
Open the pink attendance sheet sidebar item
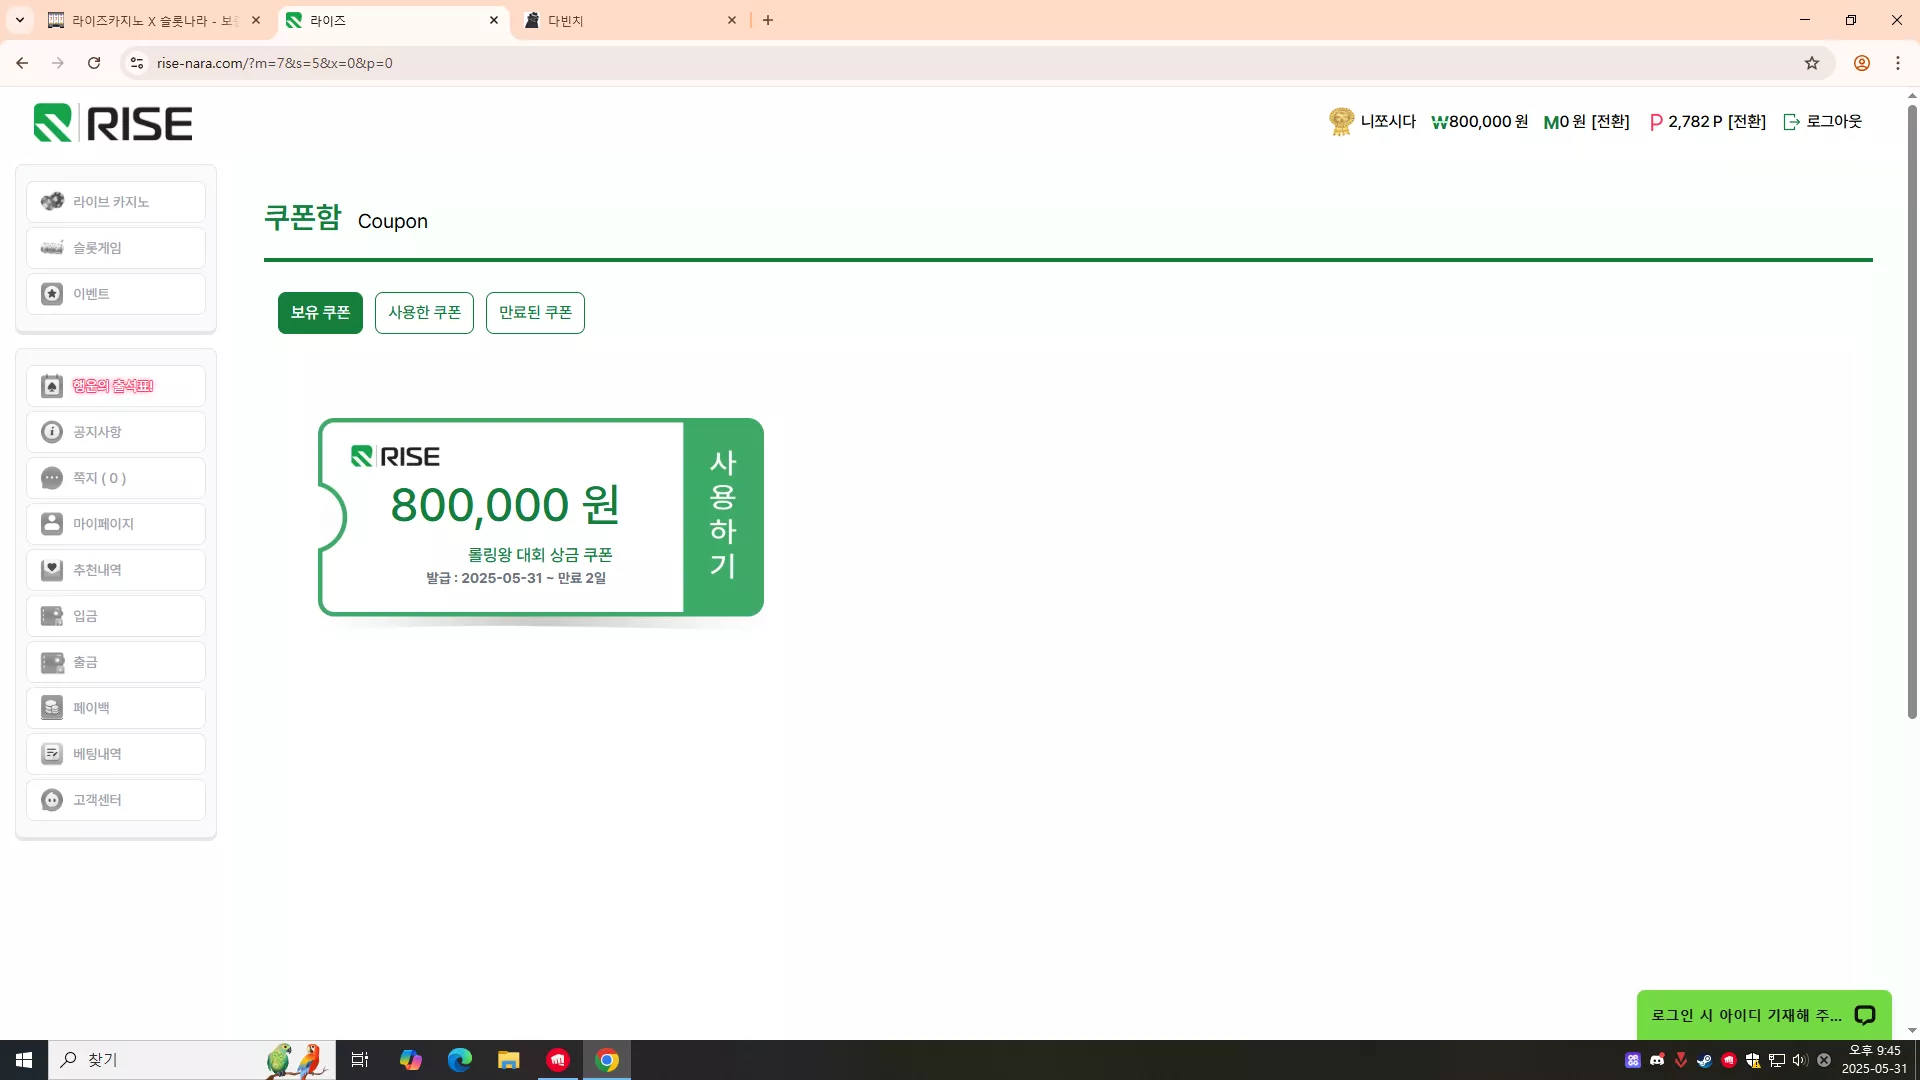click(x=116, y=386)
